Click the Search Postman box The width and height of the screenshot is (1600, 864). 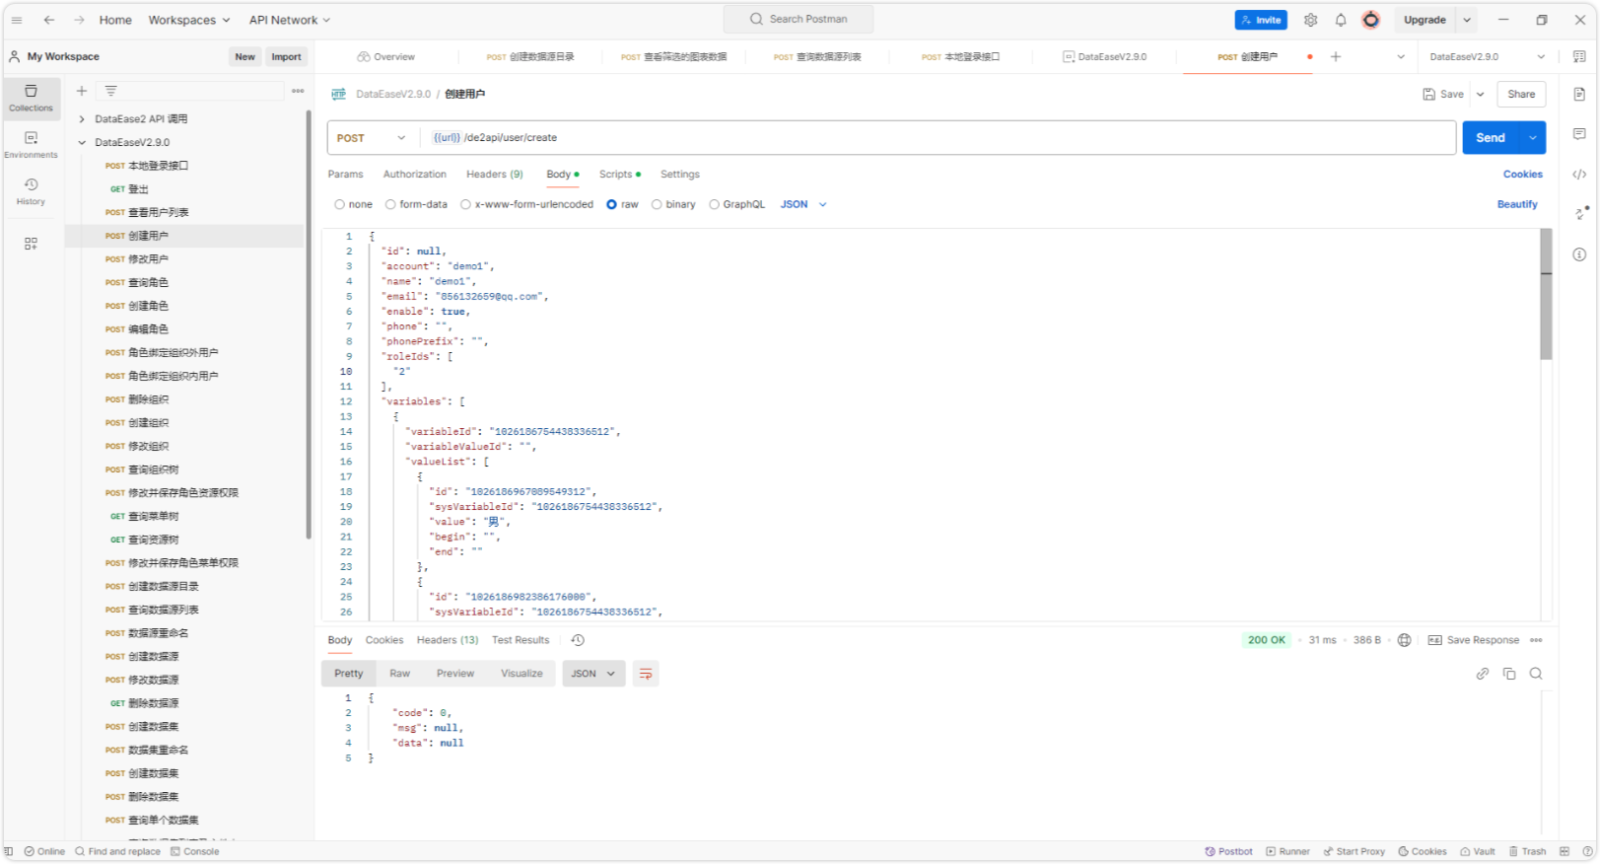(798, 19)
